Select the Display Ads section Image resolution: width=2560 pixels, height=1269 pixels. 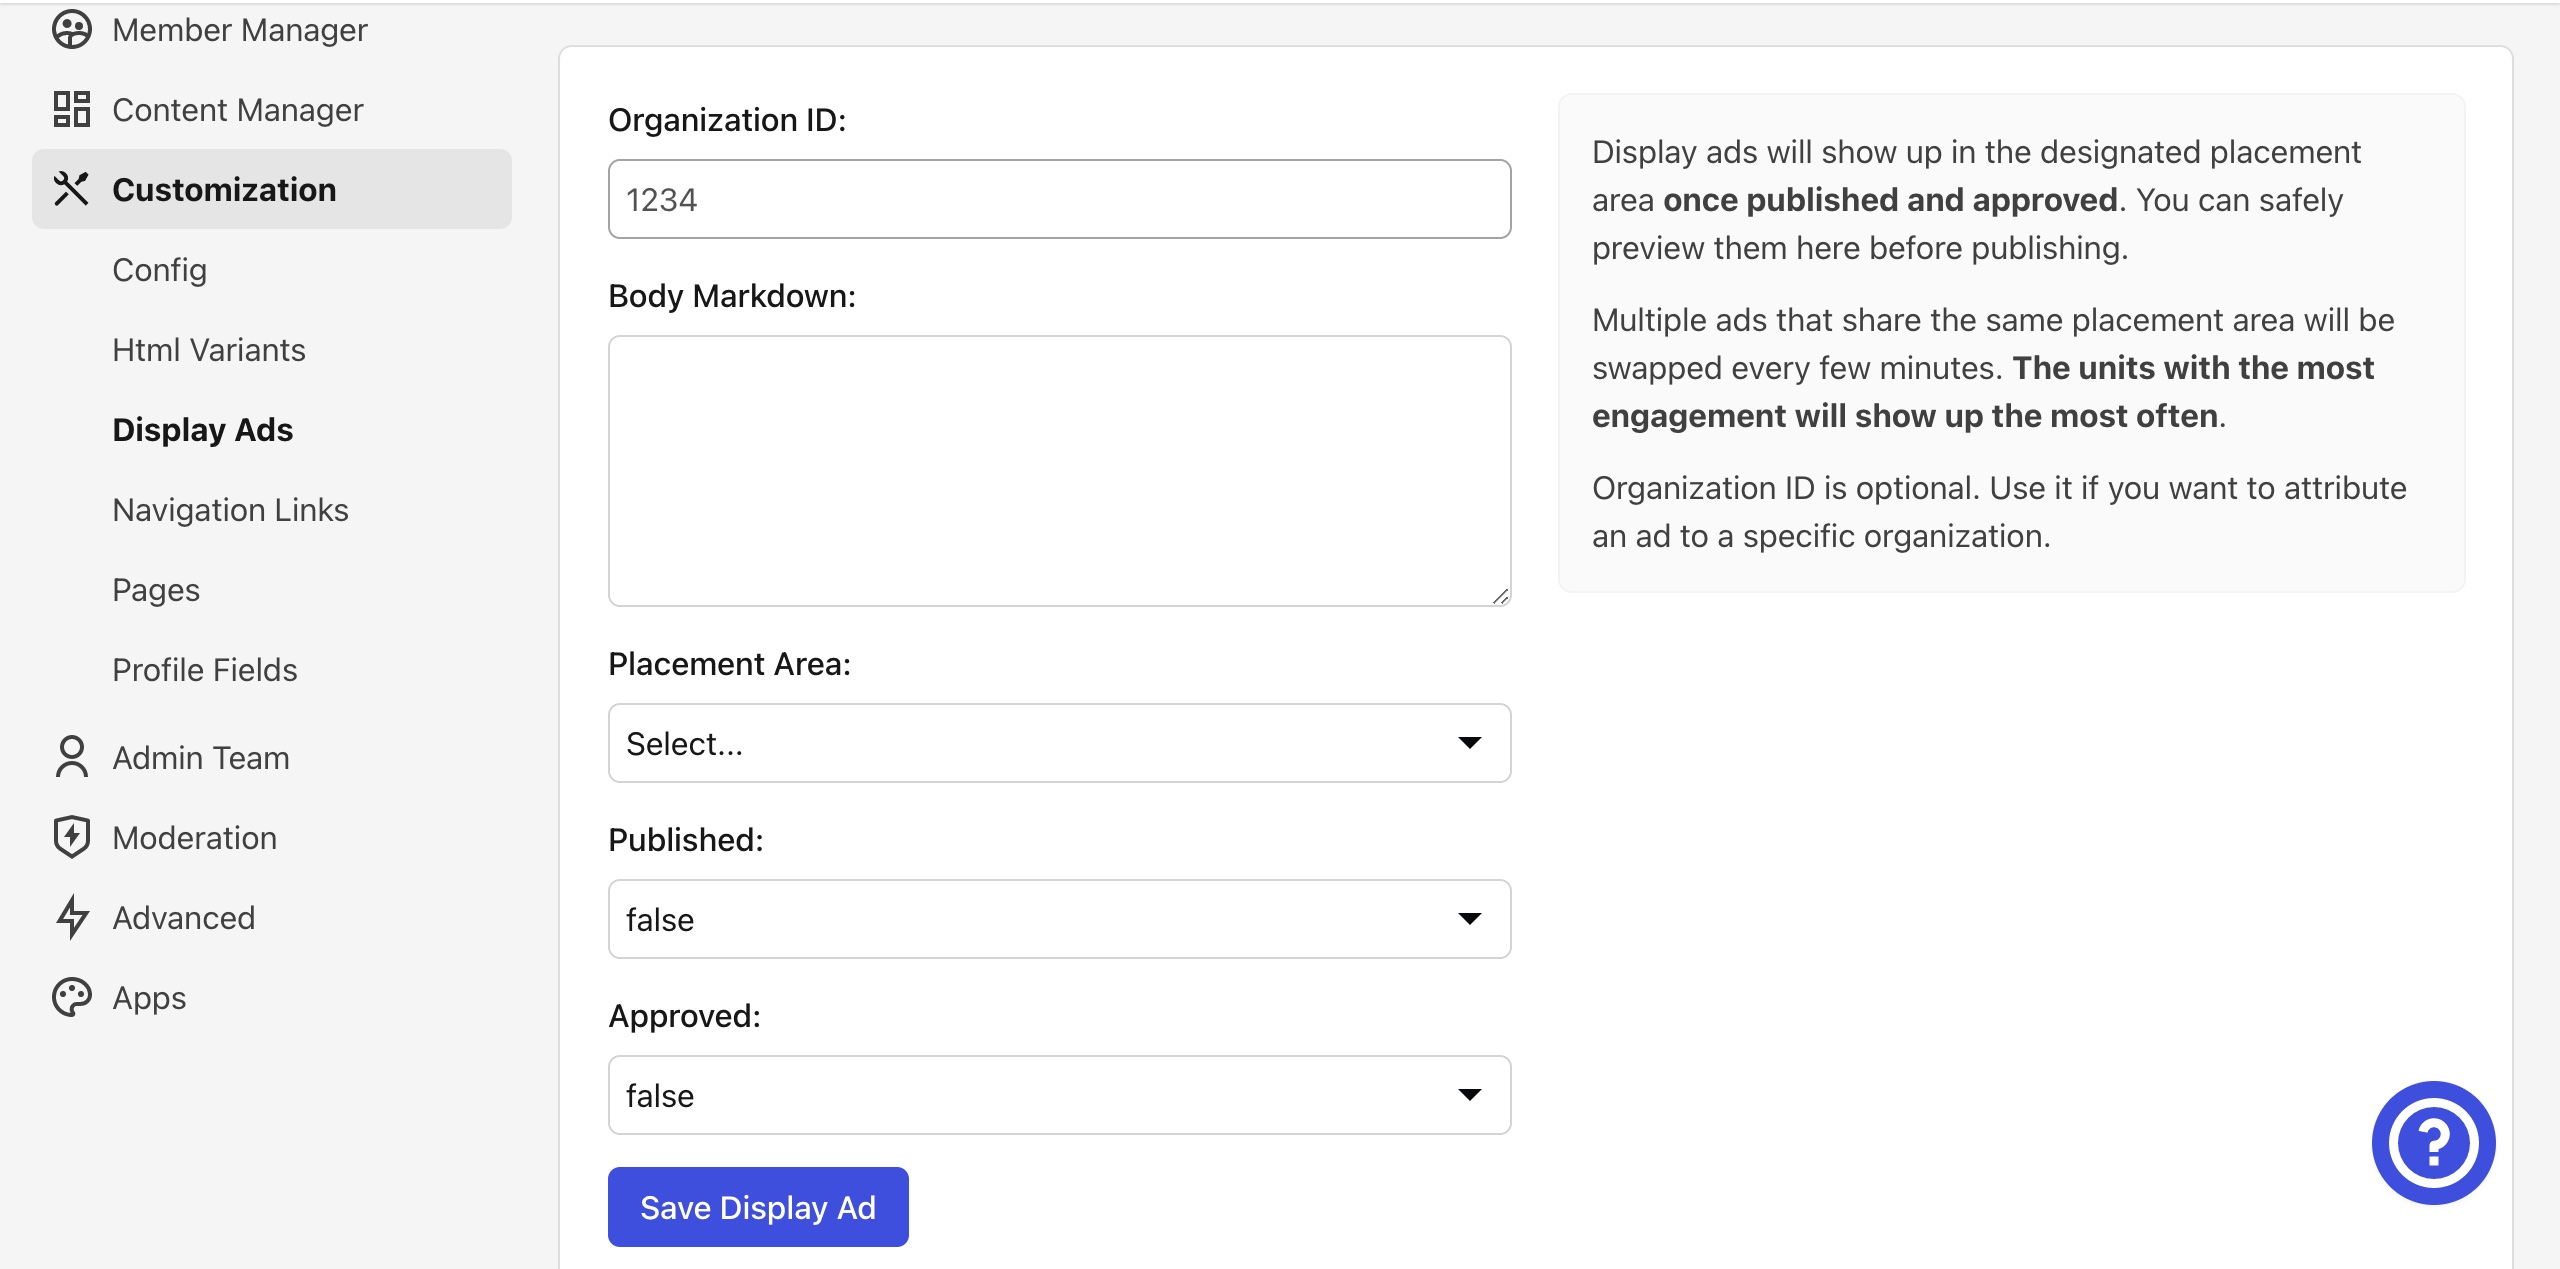tap(202, 429)
